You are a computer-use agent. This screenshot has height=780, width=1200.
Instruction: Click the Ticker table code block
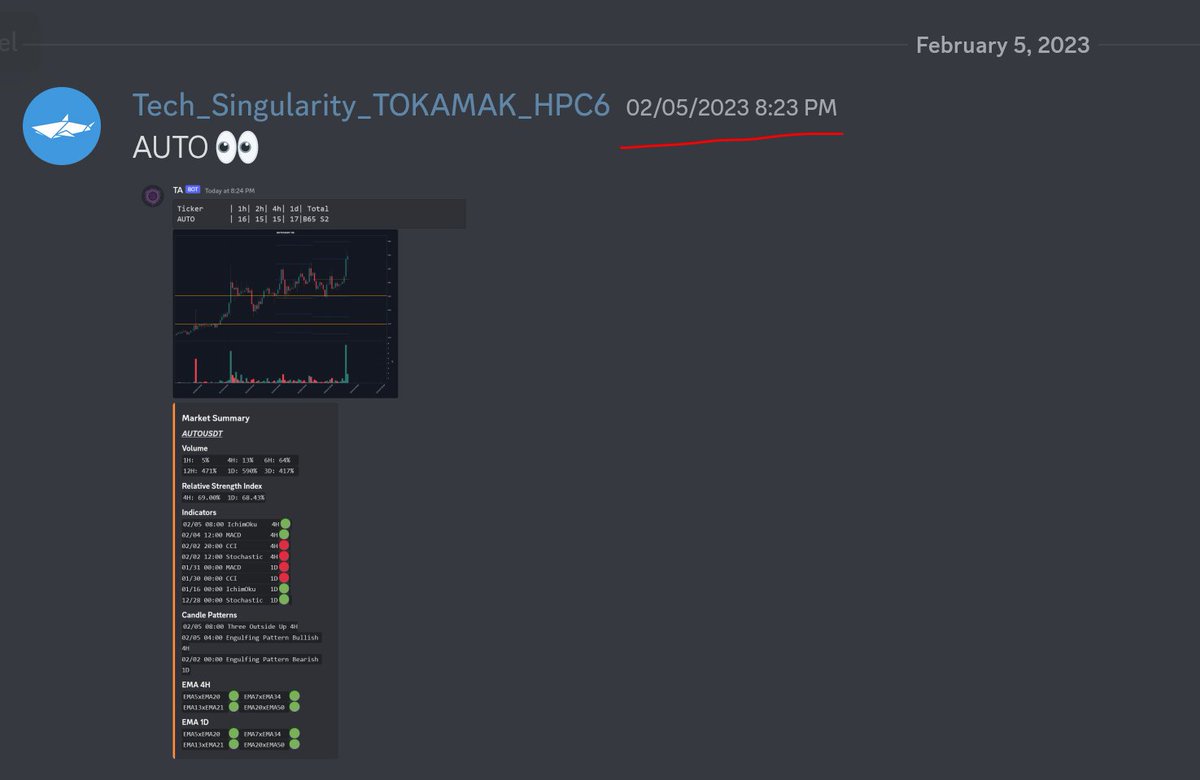(319, 213)
